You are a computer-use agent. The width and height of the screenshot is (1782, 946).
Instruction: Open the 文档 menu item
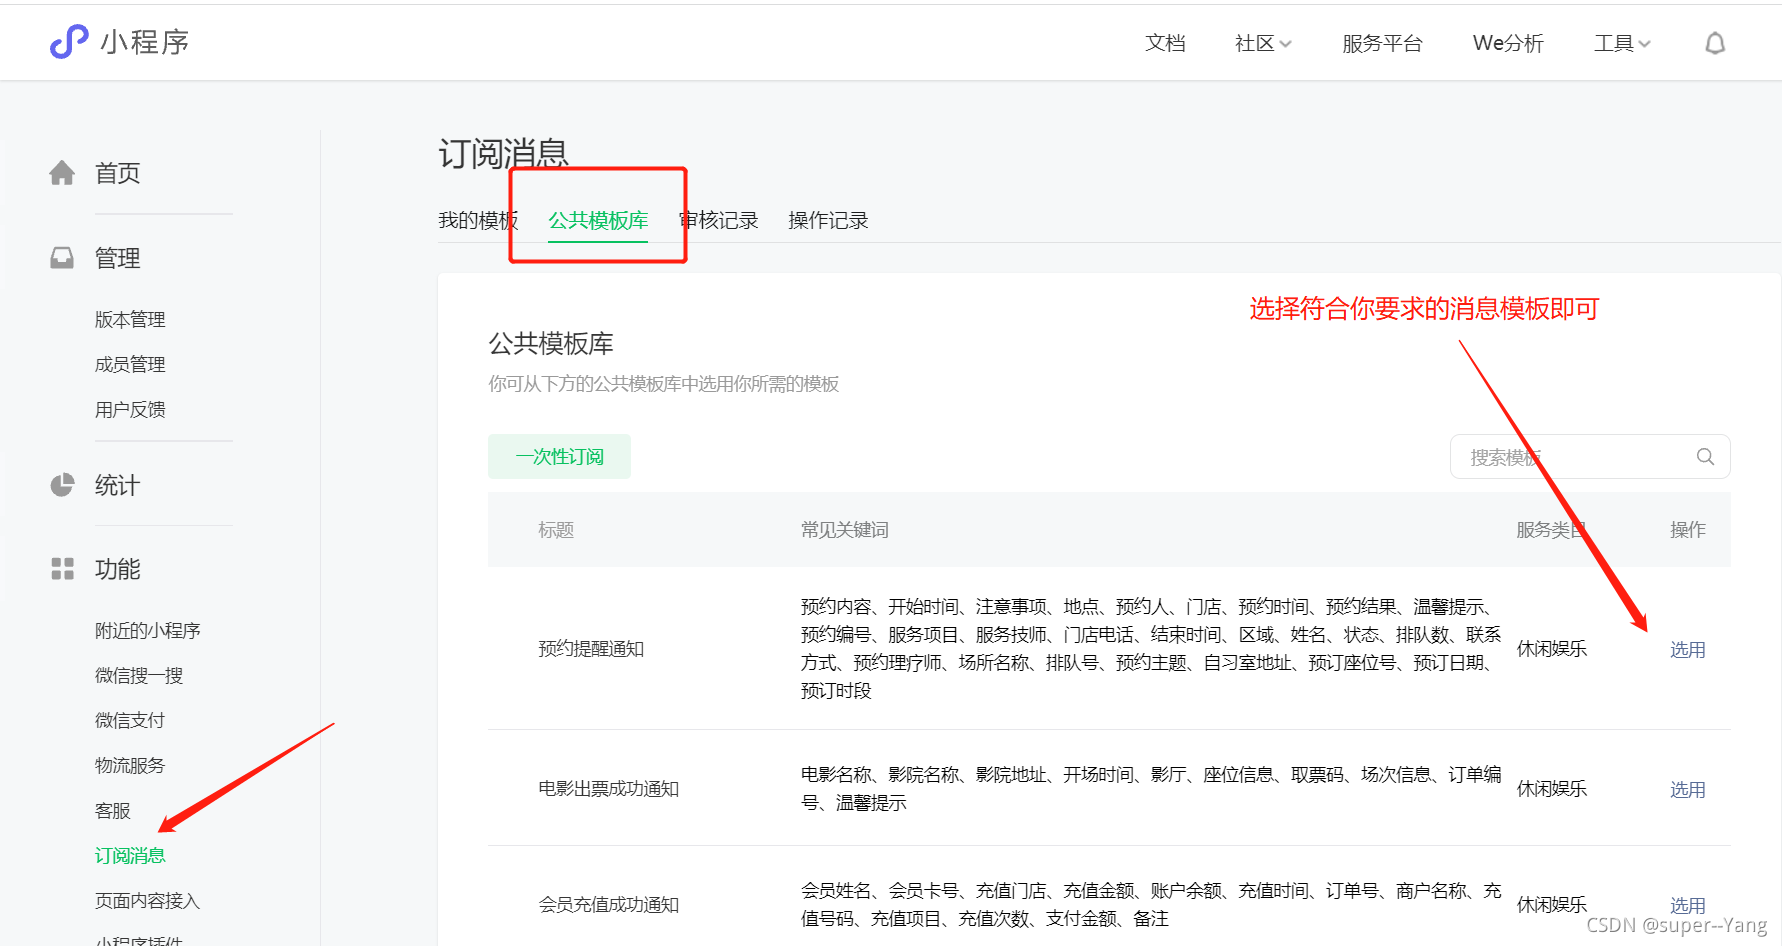click(1165, 43)
